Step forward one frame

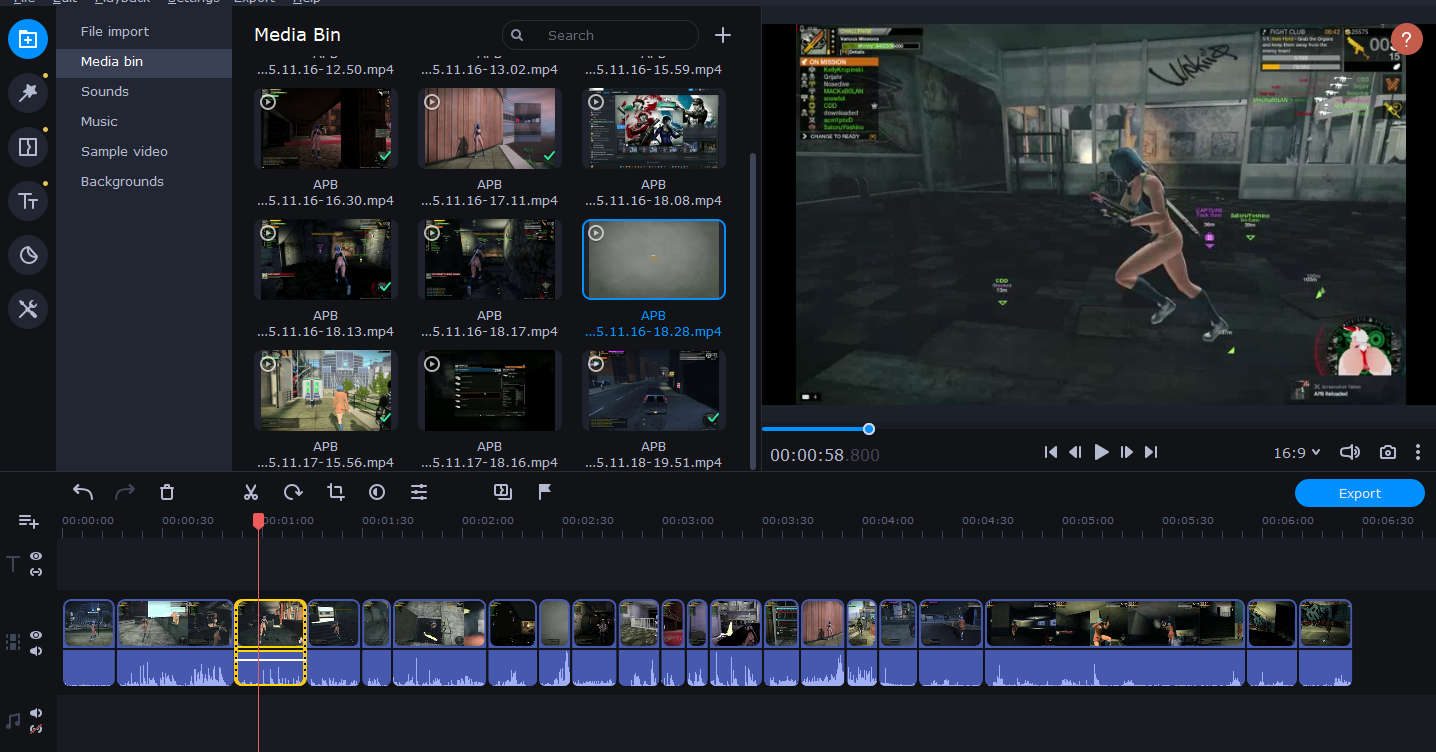click(1127, 452)
